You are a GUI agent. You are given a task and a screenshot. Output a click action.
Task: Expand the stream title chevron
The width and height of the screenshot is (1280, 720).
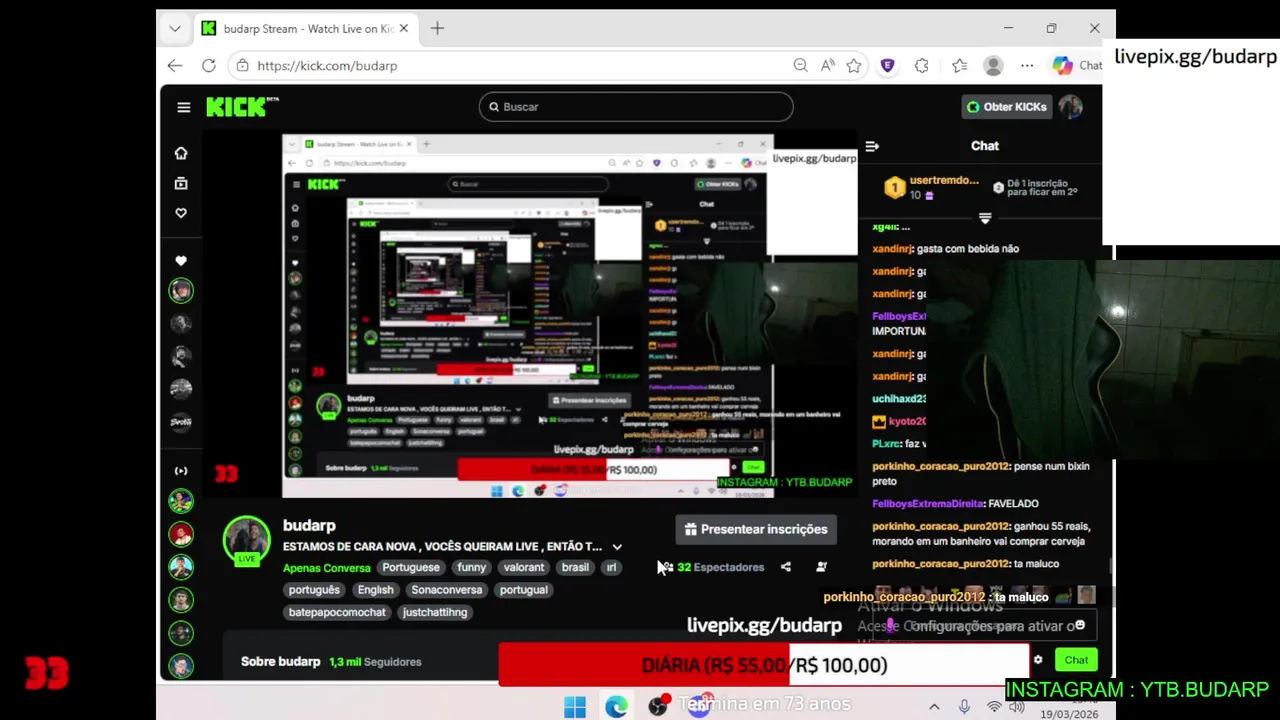(x=617, y=547)
